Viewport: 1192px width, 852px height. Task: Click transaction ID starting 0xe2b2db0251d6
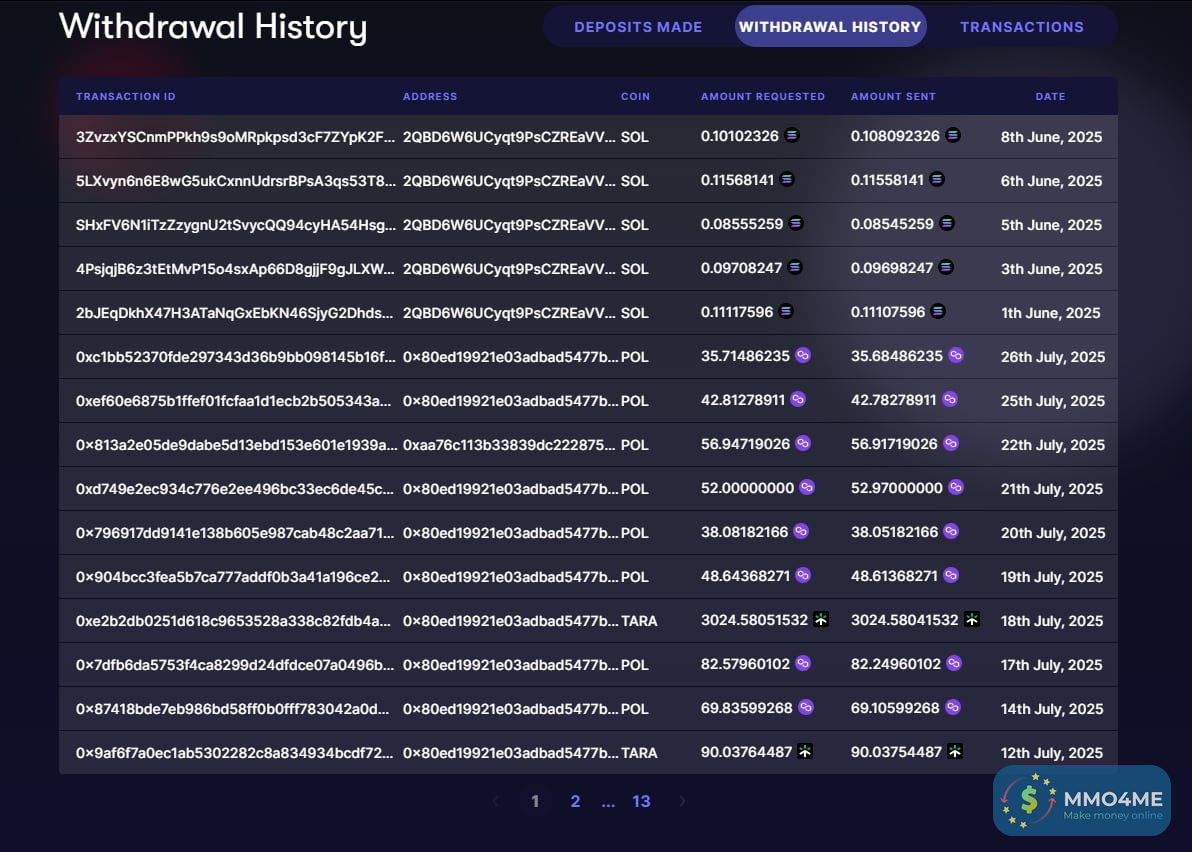[x=233, y=621]
